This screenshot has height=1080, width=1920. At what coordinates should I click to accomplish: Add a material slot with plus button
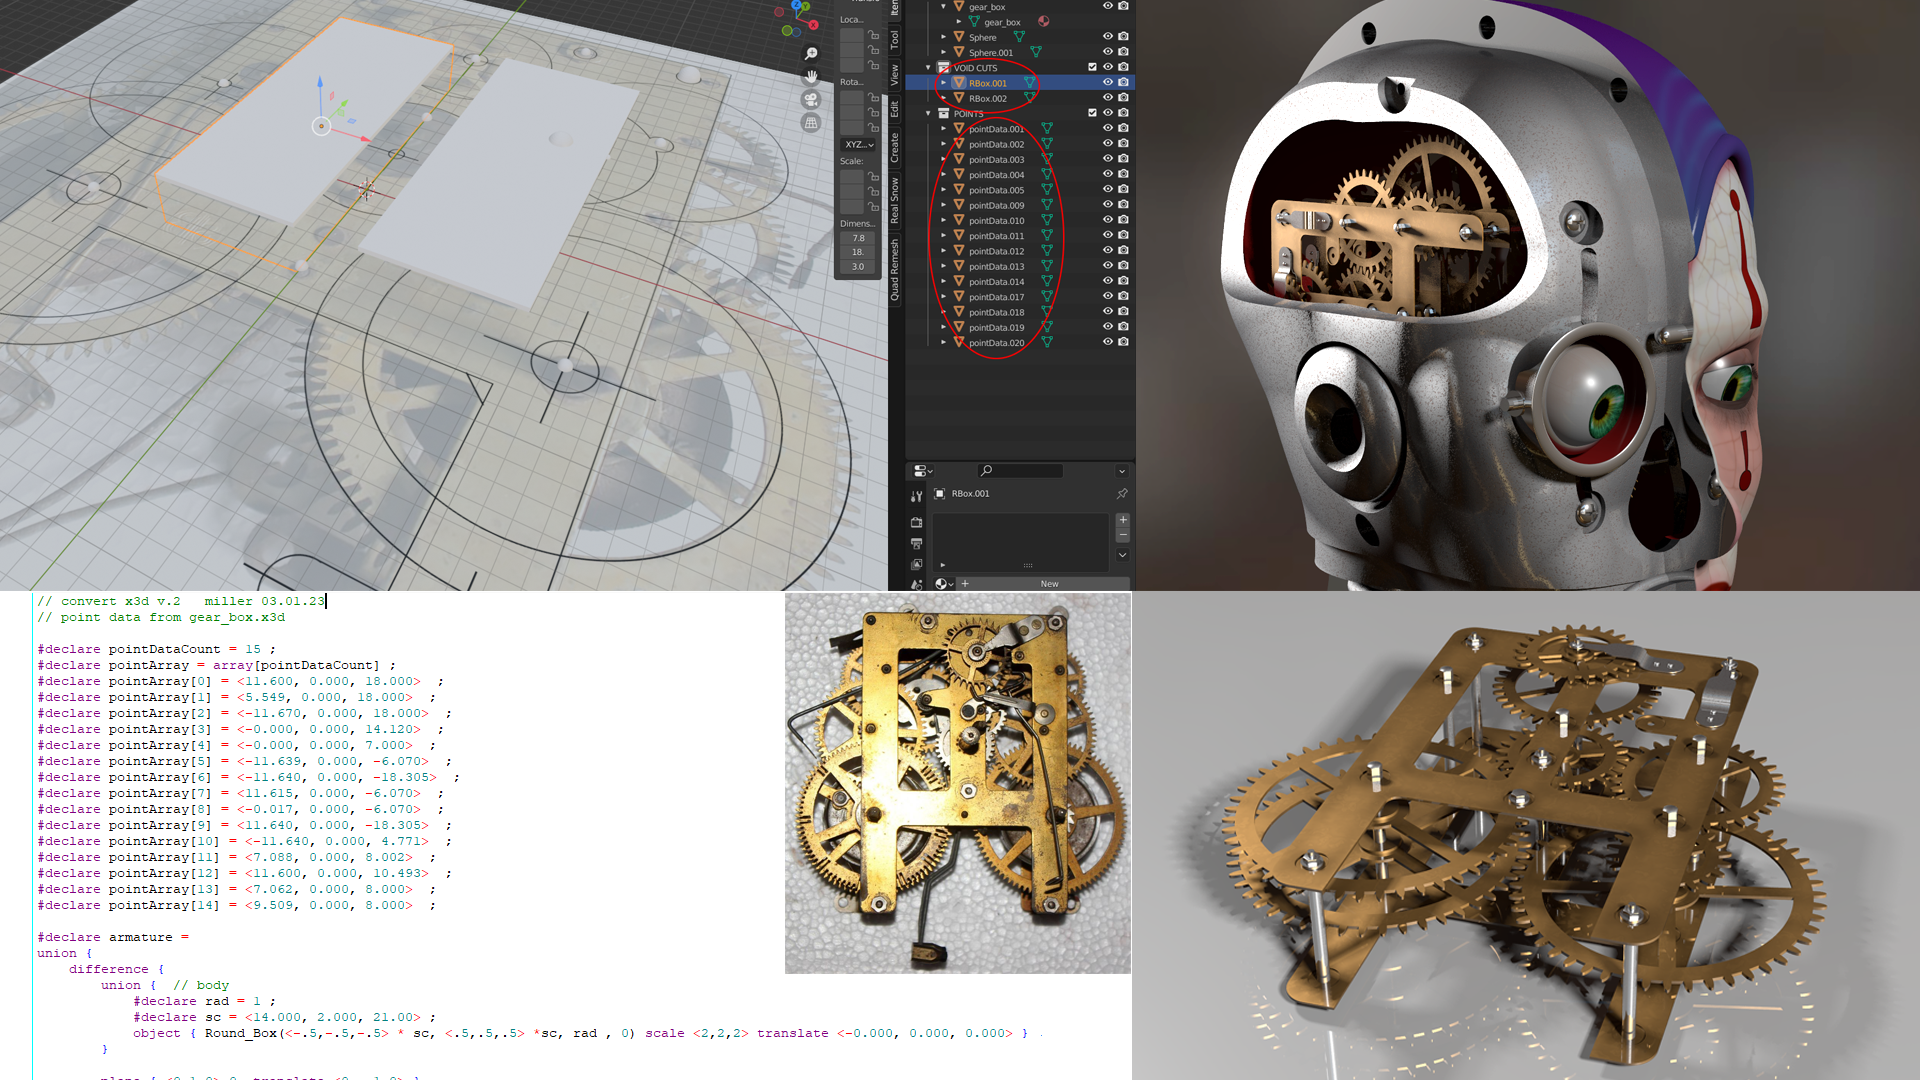1123,520
